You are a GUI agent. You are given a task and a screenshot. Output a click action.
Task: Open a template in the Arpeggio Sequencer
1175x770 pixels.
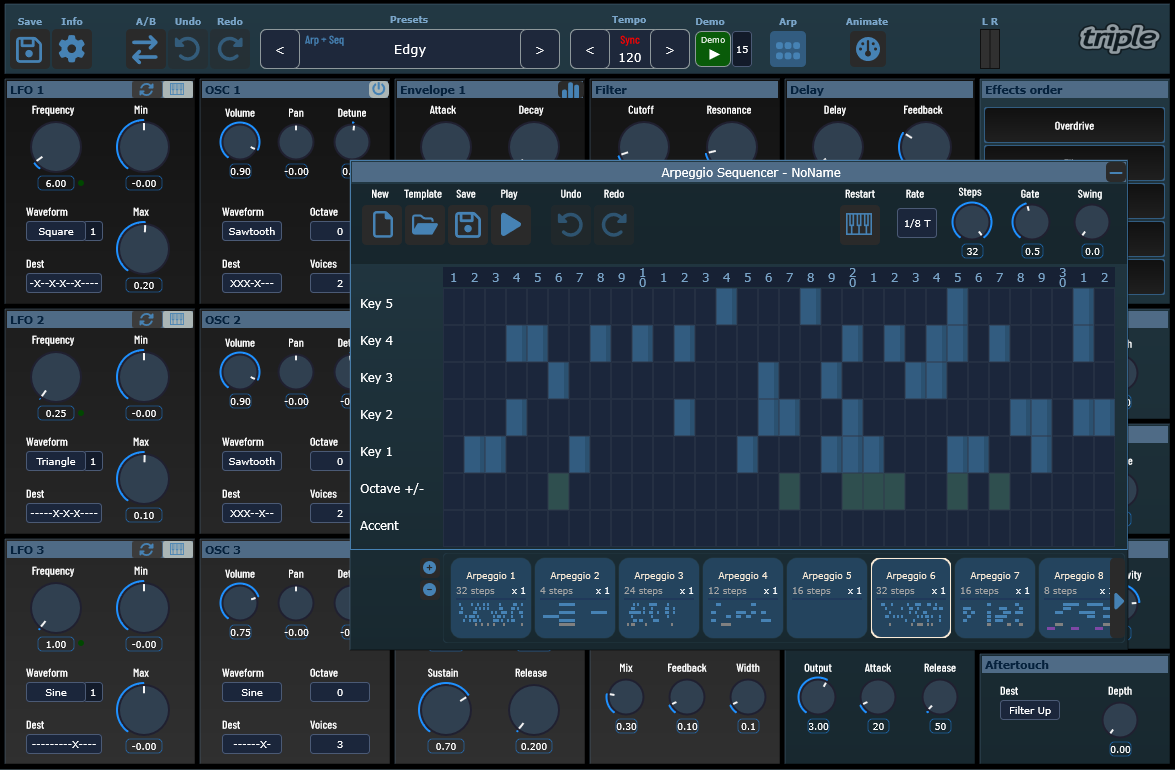pyautogui.click(x=424, y=225)
